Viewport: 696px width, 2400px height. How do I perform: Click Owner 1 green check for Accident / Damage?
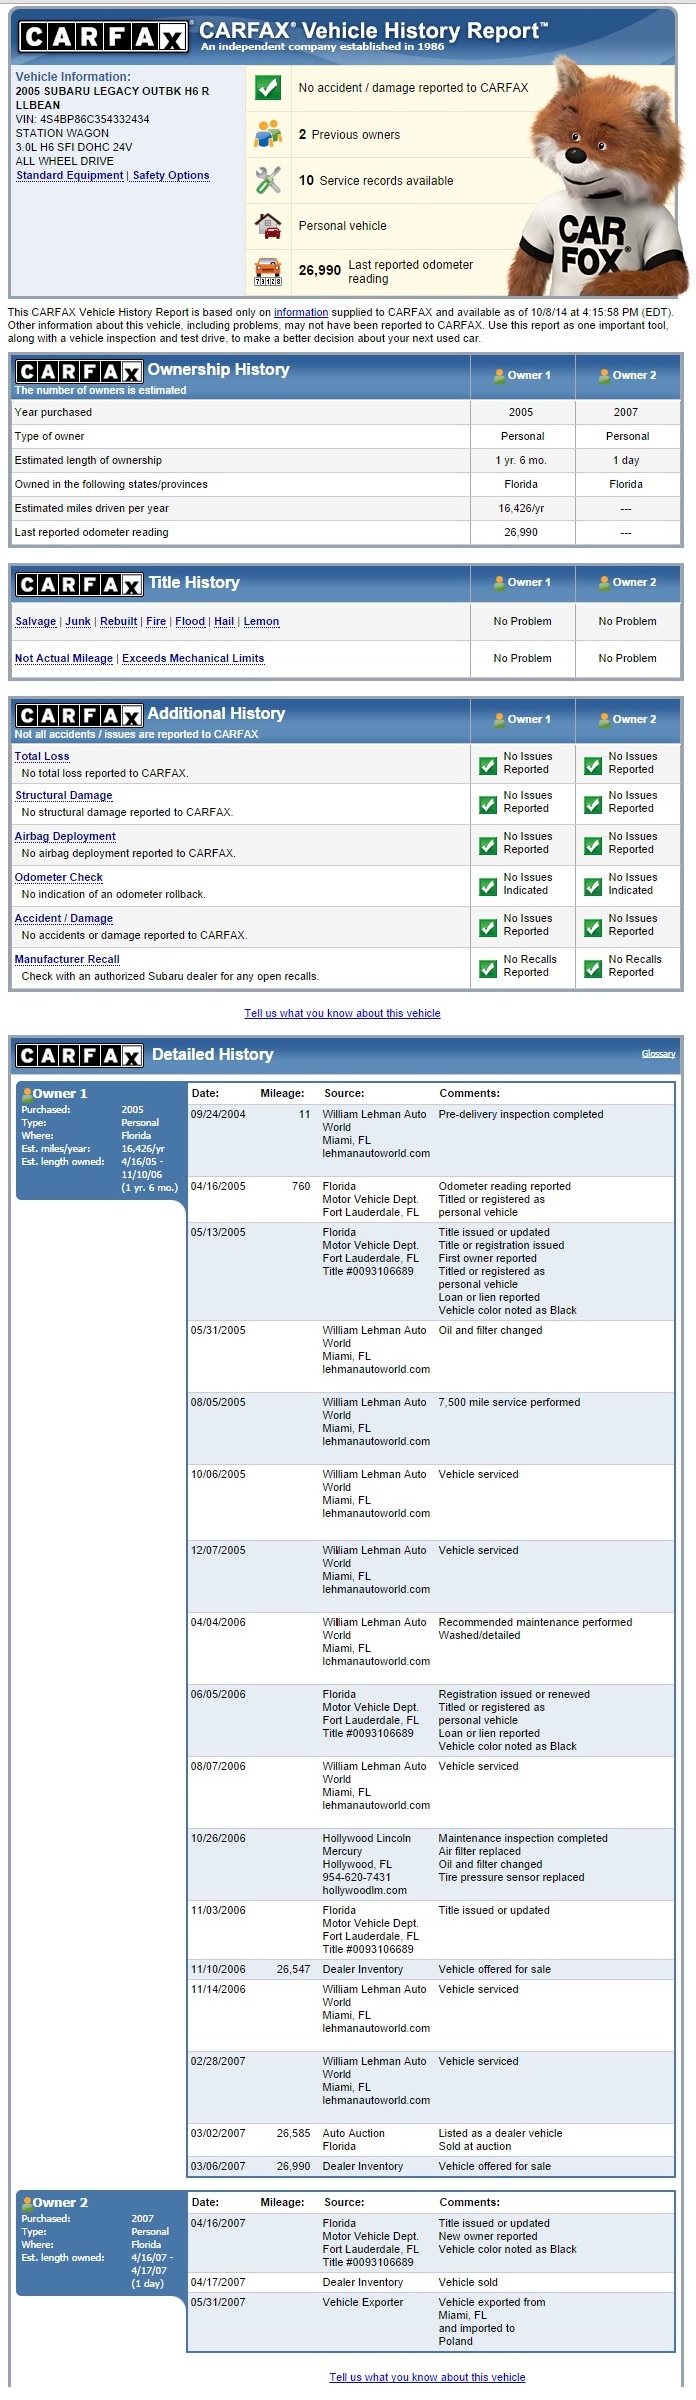(x=488, y=928)
